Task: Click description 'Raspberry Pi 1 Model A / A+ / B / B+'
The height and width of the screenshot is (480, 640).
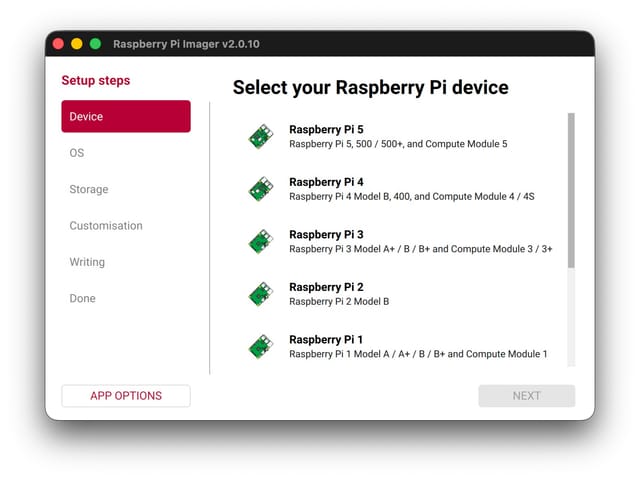Action: click(418, 354)
